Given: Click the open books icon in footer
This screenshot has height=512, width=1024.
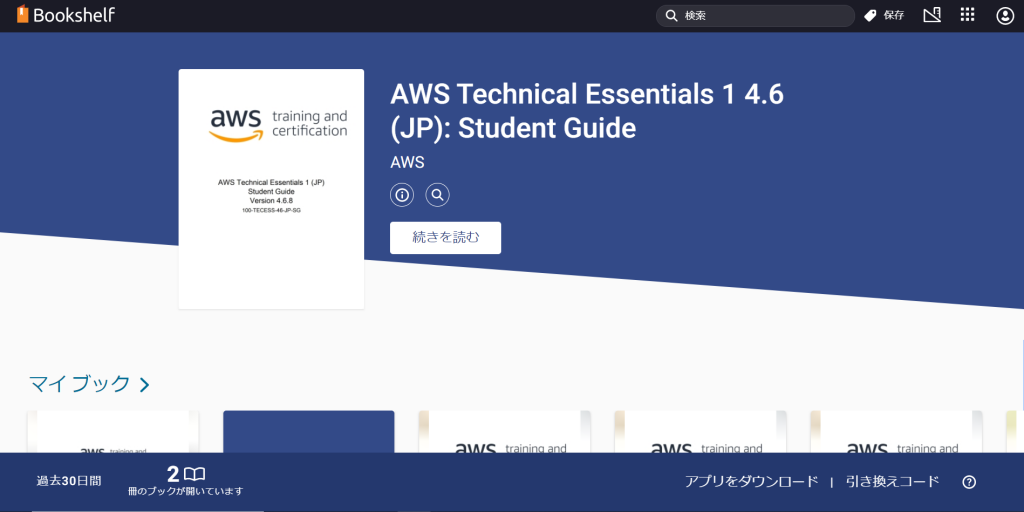Looking at the screenshot, I should click(195, 473).
